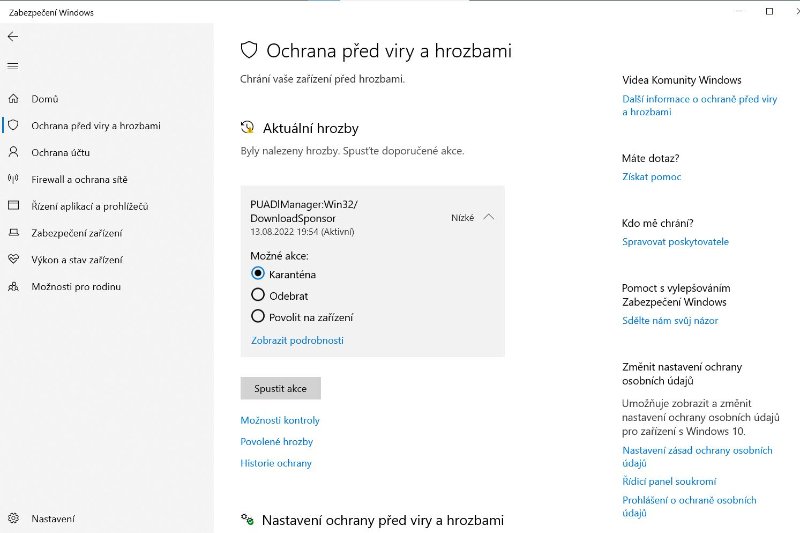800x533 pixels.
Task: Select Povolit na zařízení radio option
Action: click(x=258, y=316)
